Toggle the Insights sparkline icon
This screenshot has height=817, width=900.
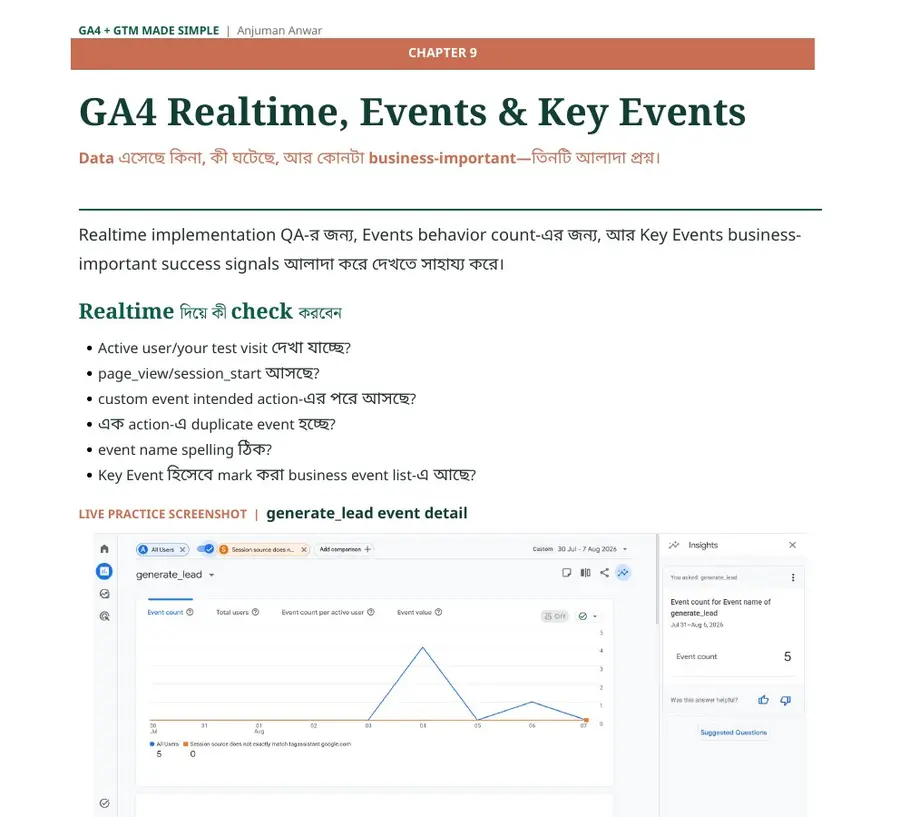point(623,572)
